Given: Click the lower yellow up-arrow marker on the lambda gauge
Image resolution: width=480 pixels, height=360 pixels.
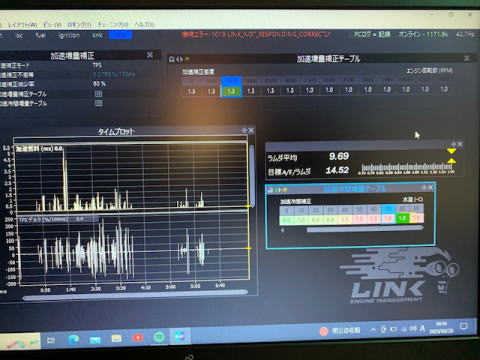Looking at the screenshot, I should (451, 161).
